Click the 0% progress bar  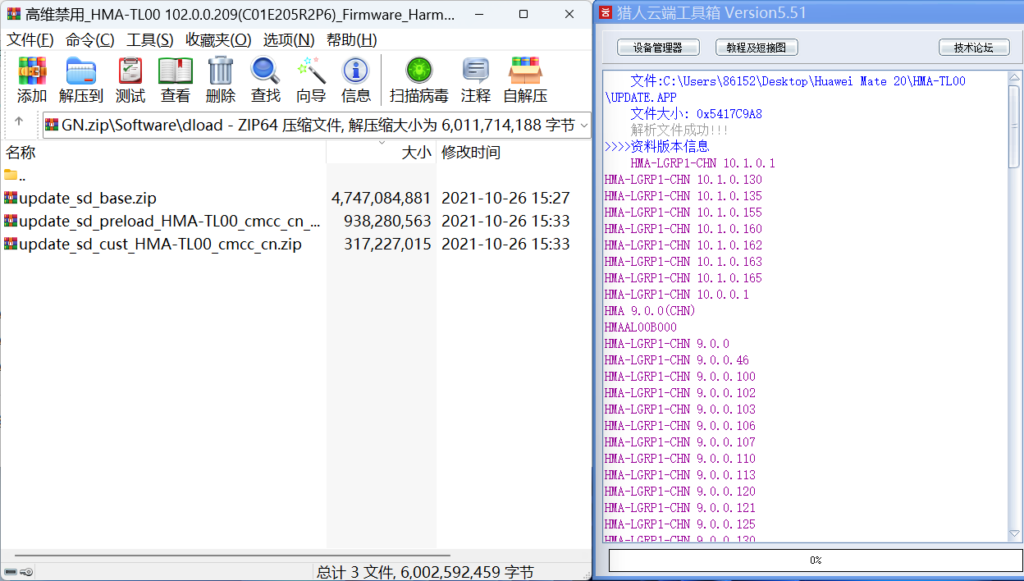pos(815,560)
